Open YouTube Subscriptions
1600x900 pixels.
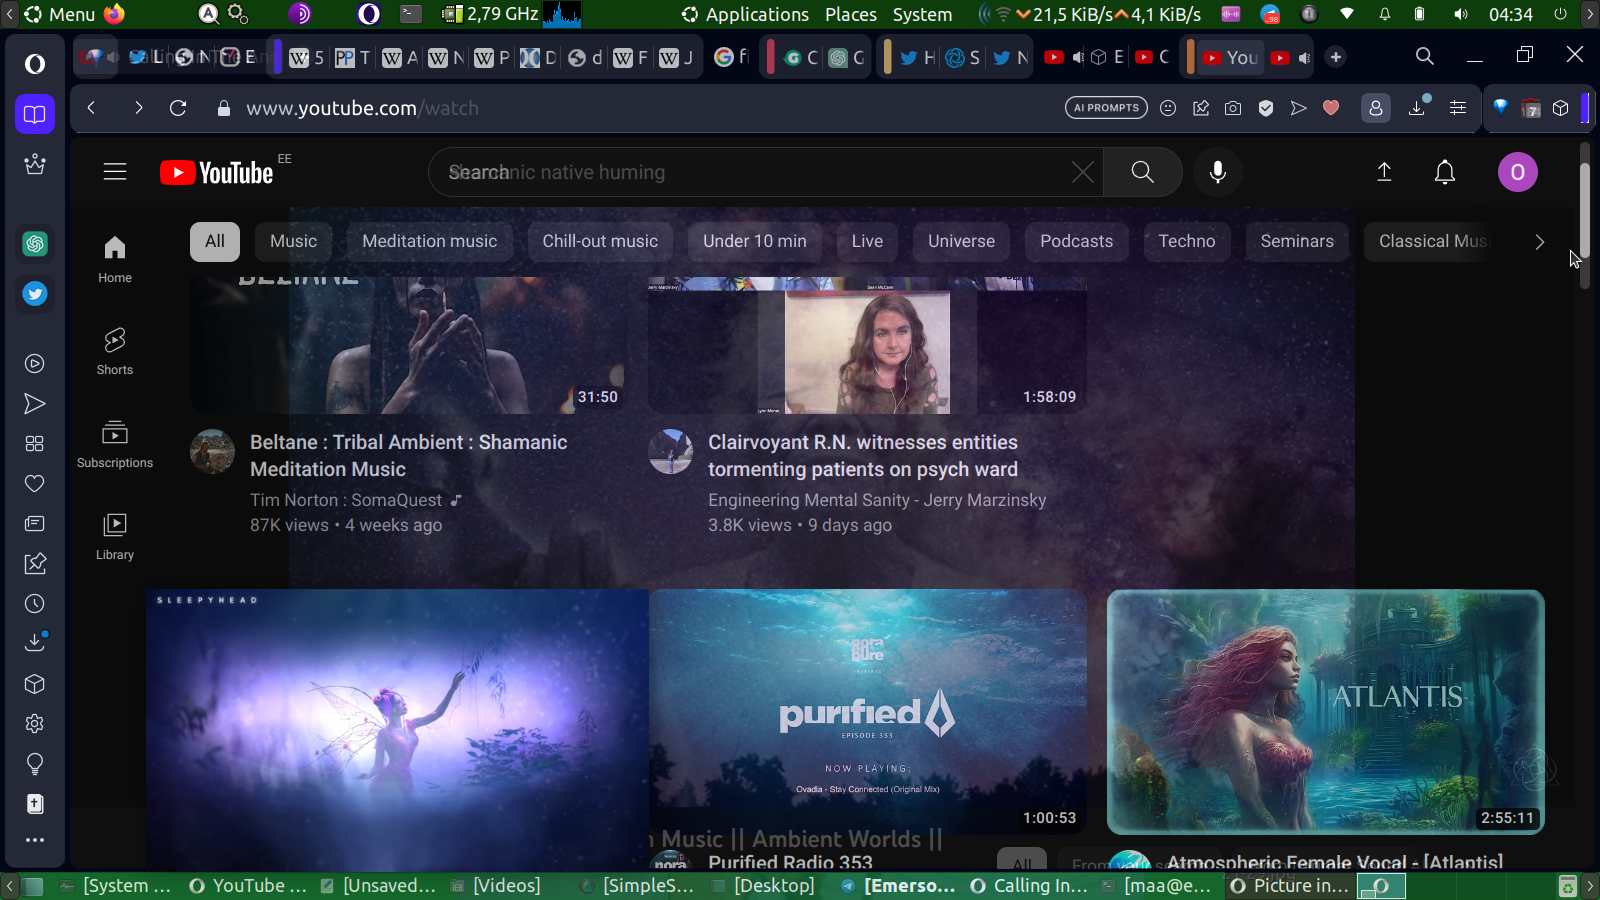pyautogui.click(x=115, y=444)
